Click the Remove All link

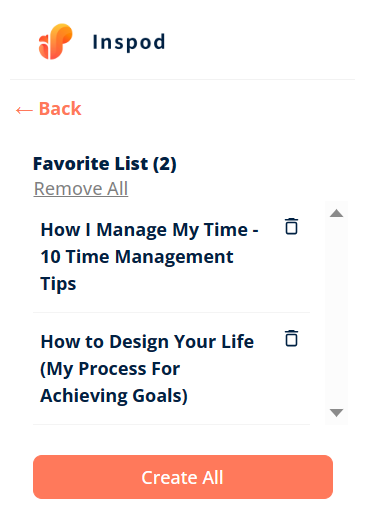pyautogui.click(x=81, y=189)
